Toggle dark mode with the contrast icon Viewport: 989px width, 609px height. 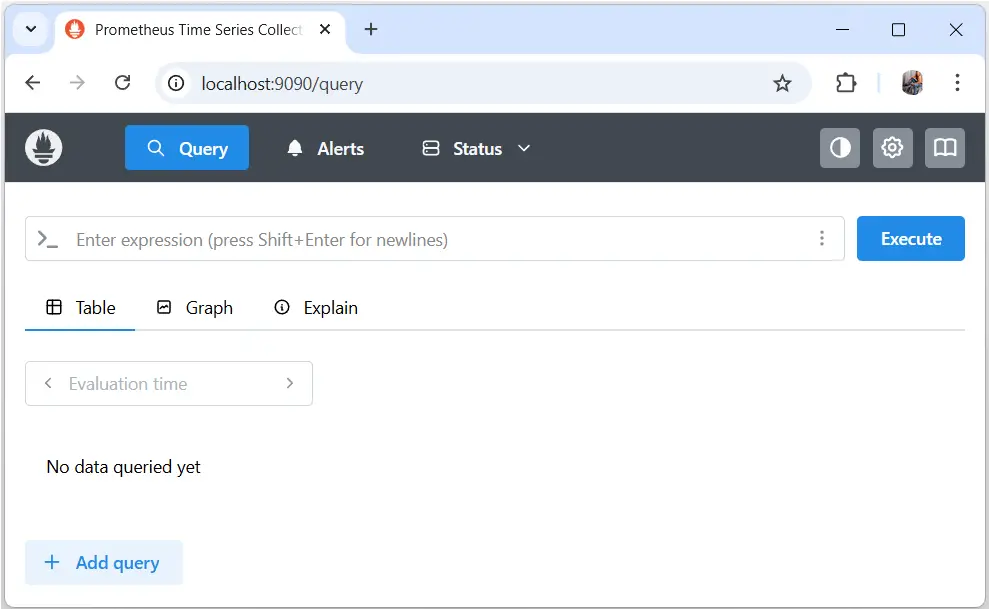pos(840,147)
